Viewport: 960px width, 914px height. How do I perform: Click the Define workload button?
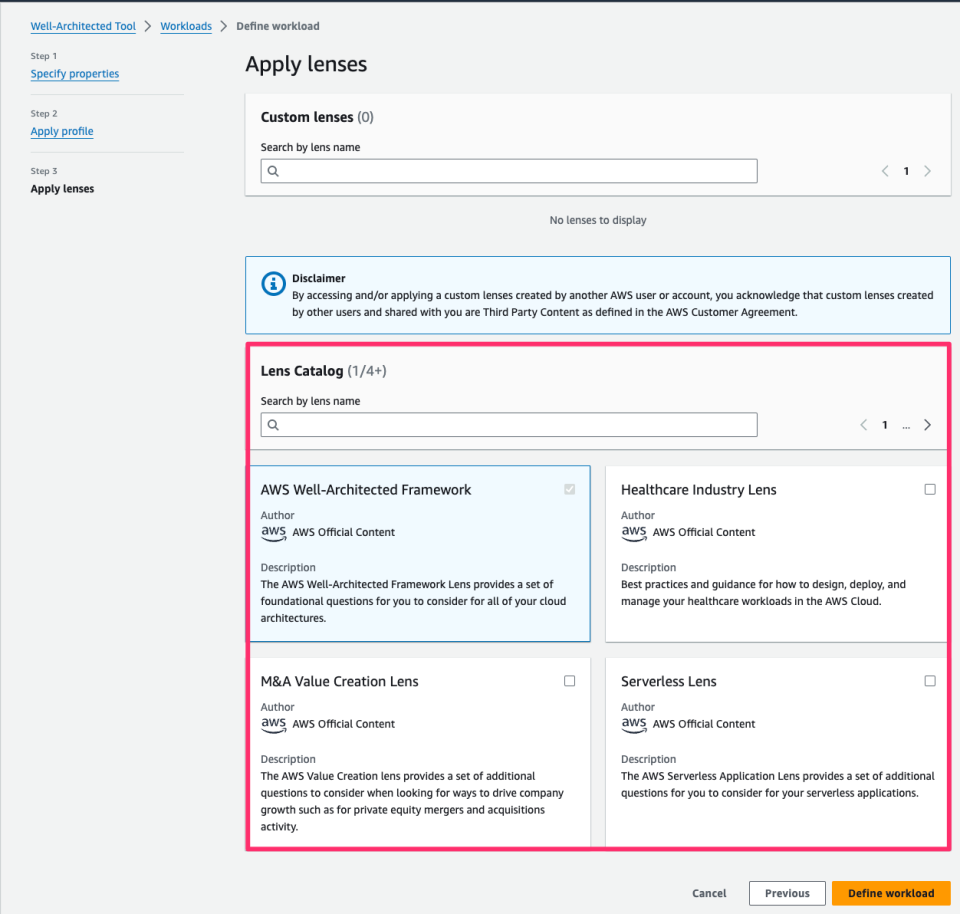click(x=890, y=893)
